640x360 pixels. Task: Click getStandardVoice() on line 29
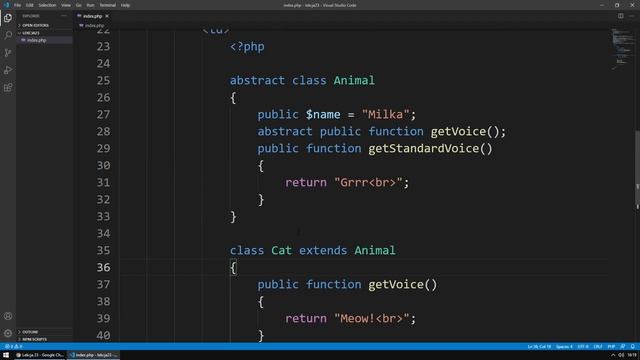tap(430, 149)
